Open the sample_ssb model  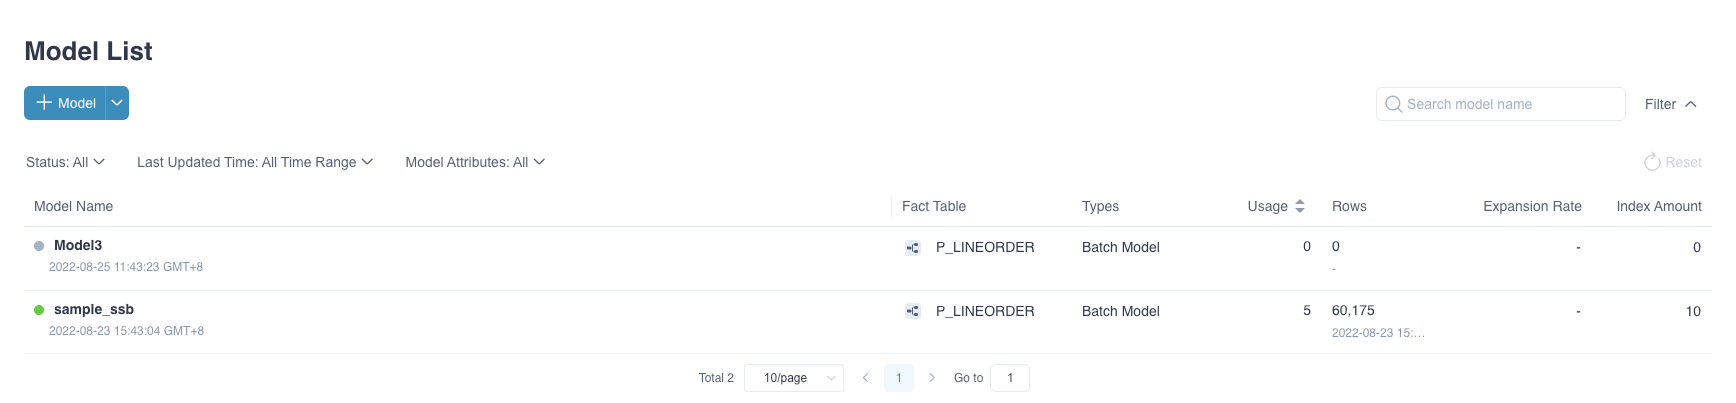click(x=94, y=309)
